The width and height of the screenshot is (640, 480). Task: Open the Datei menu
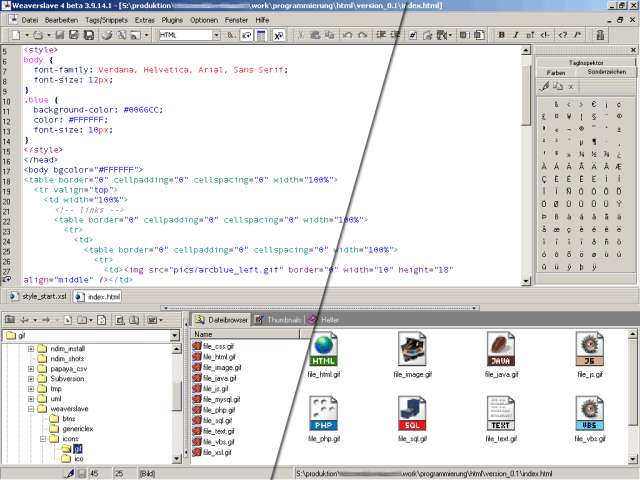coord(30,20)
